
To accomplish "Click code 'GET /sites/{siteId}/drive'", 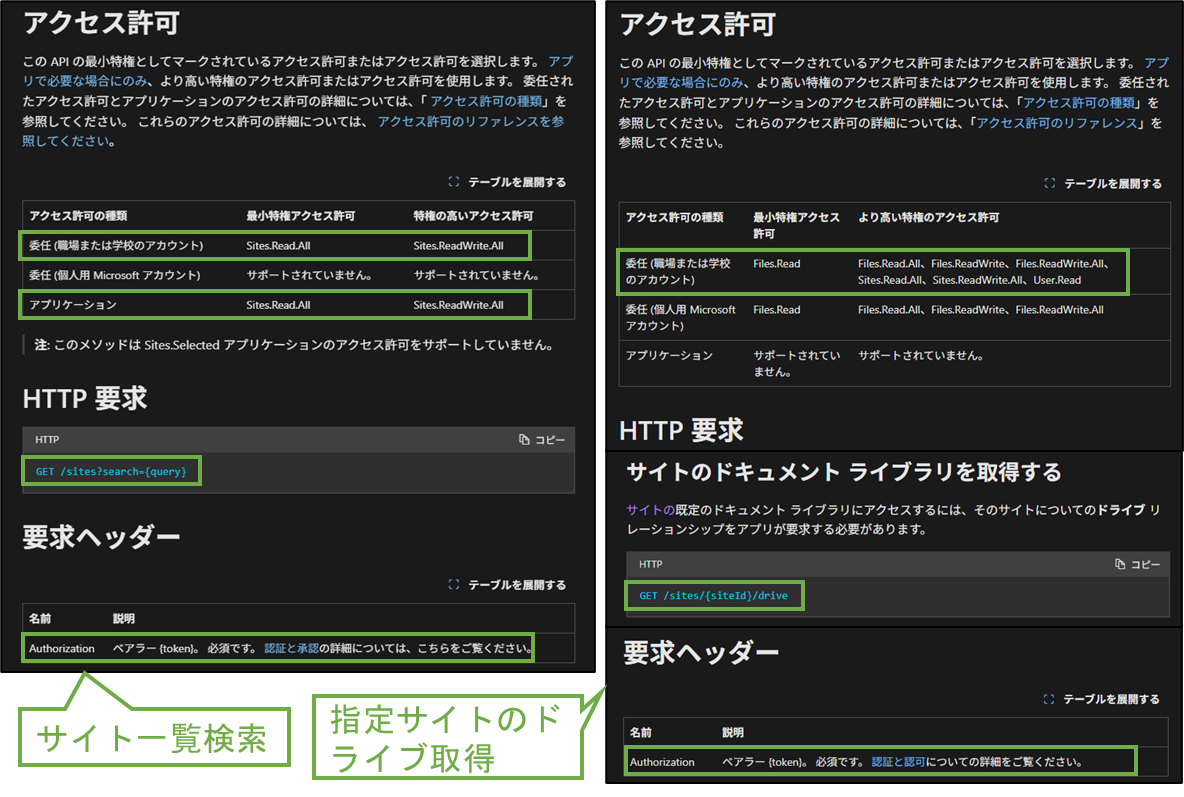I will click(x=714, y=596).
